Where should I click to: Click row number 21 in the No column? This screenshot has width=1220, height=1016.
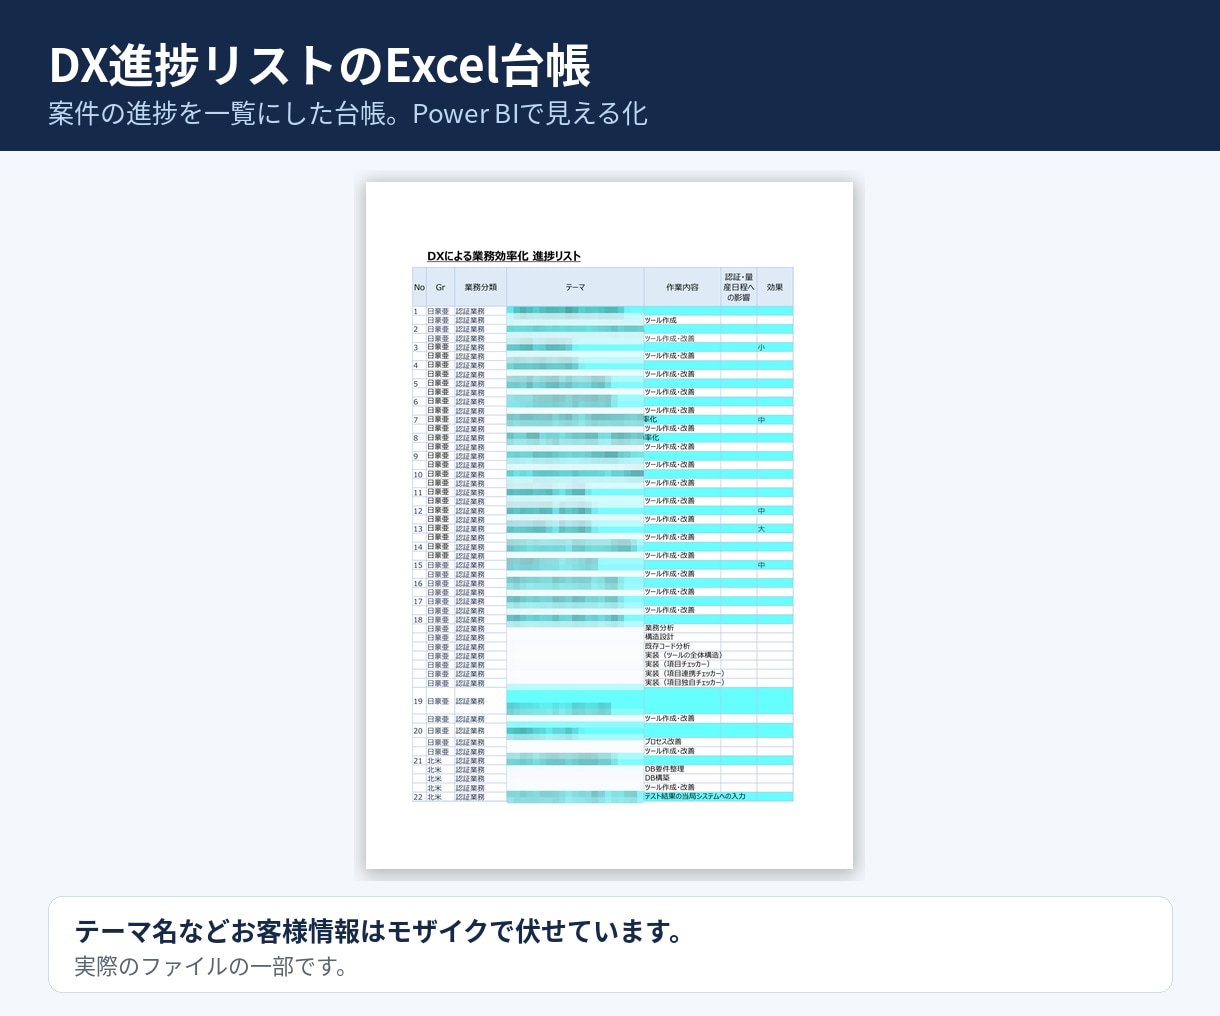click(419, 761)
